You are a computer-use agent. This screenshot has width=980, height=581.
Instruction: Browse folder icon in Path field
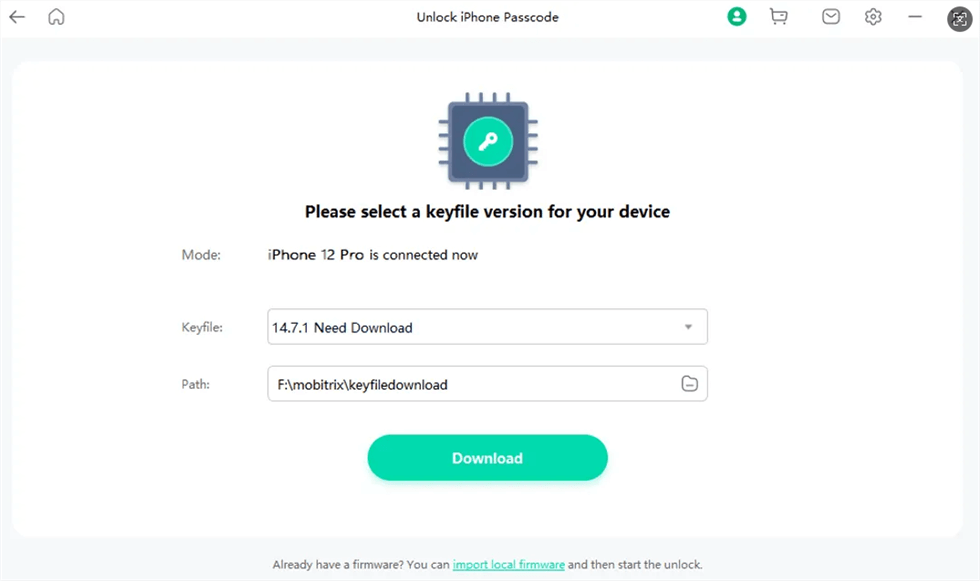point(689,384)
